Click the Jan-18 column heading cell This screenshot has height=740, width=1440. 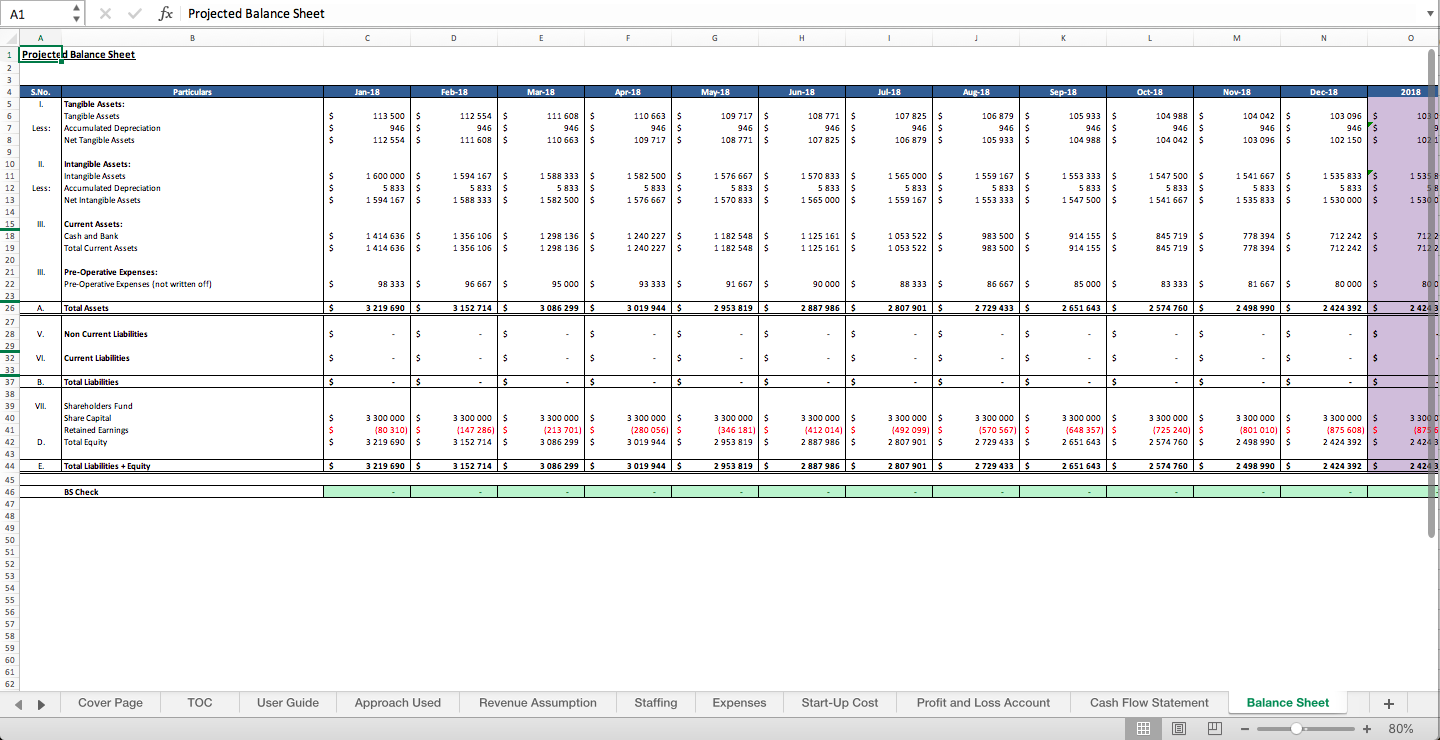[x=367, y=92]
